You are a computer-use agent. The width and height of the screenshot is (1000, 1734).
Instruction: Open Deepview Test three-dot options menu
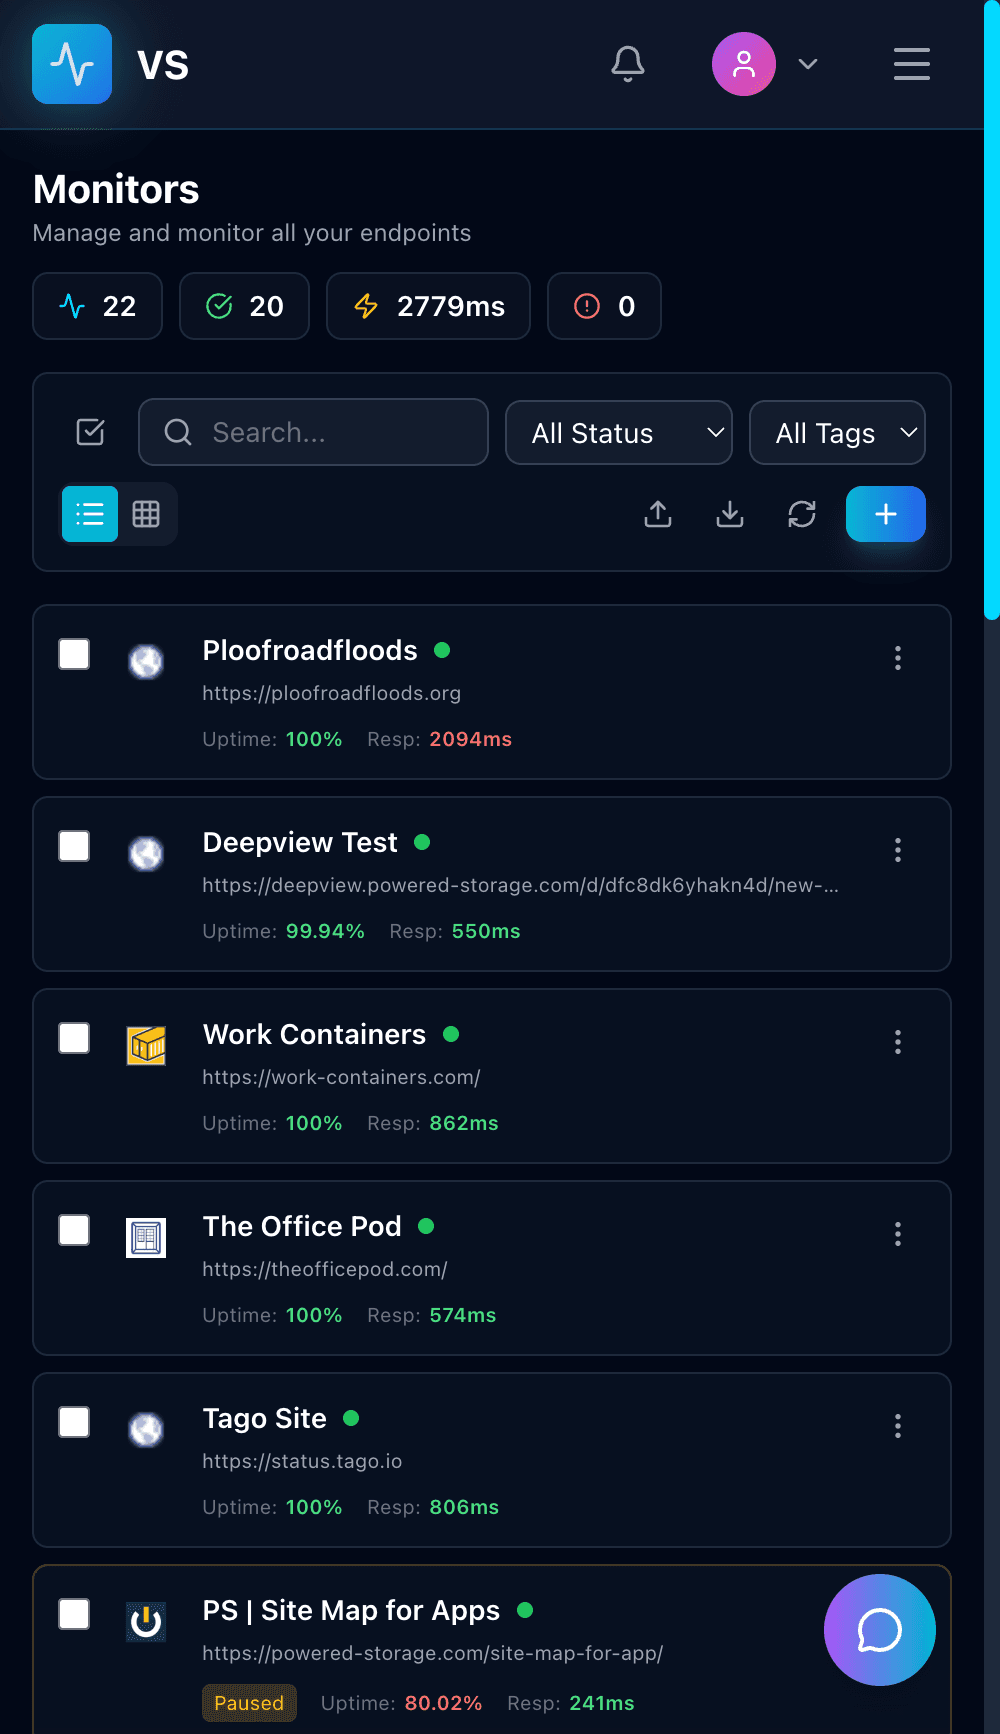coord(898,850)
